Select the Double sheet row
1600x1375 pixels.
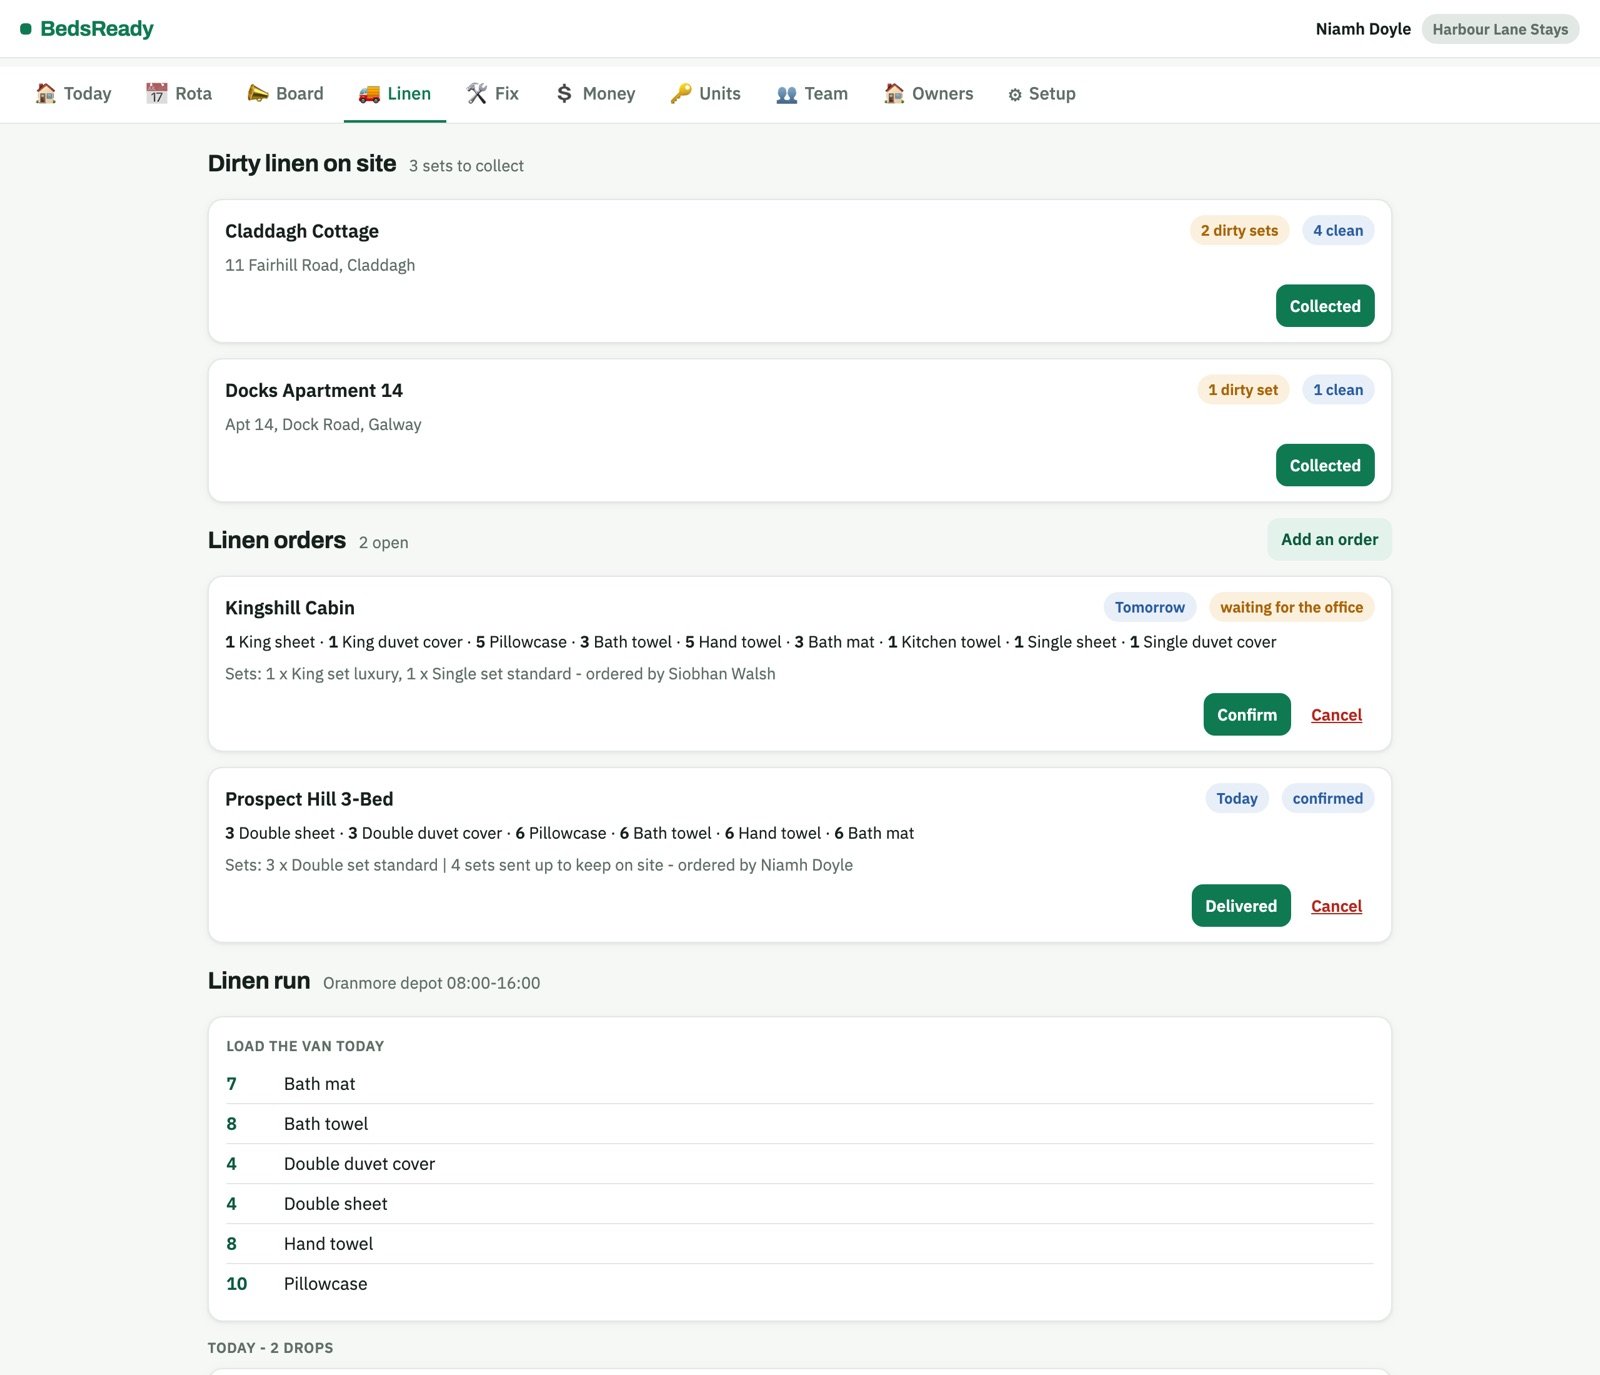click(800, 1204)
